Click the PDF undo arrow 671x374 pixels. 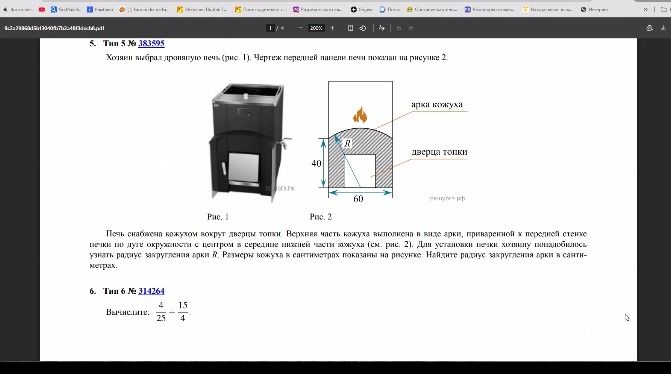click(398, 28)
